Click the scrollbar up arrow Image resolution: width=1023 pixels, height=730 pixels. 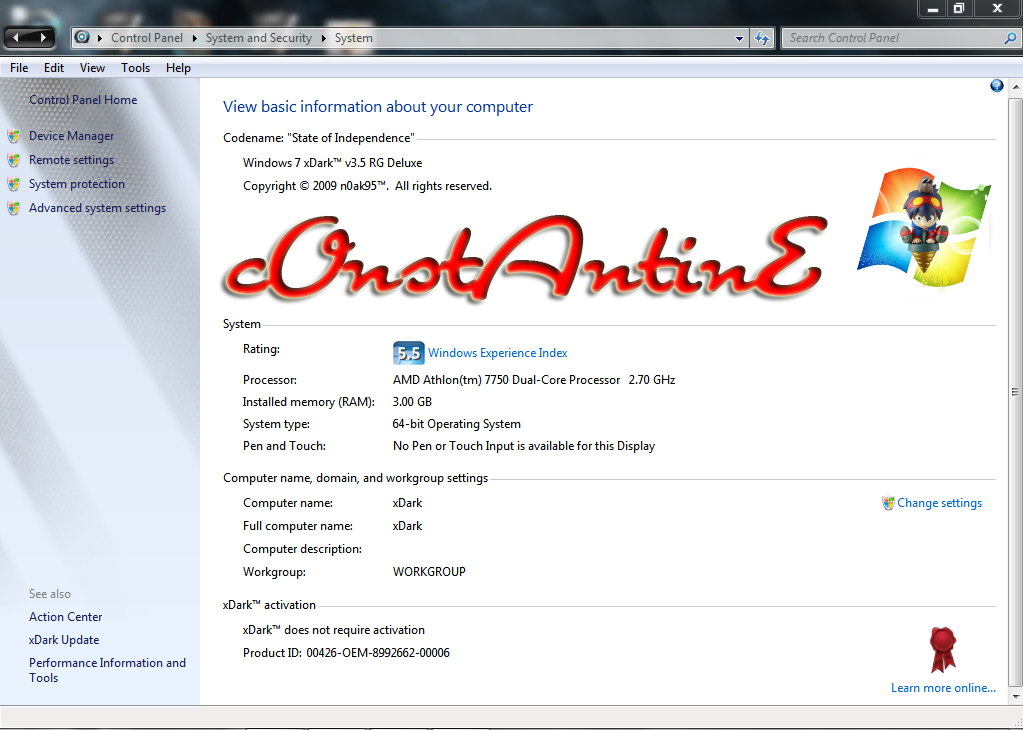click(x=1015, y=86)
